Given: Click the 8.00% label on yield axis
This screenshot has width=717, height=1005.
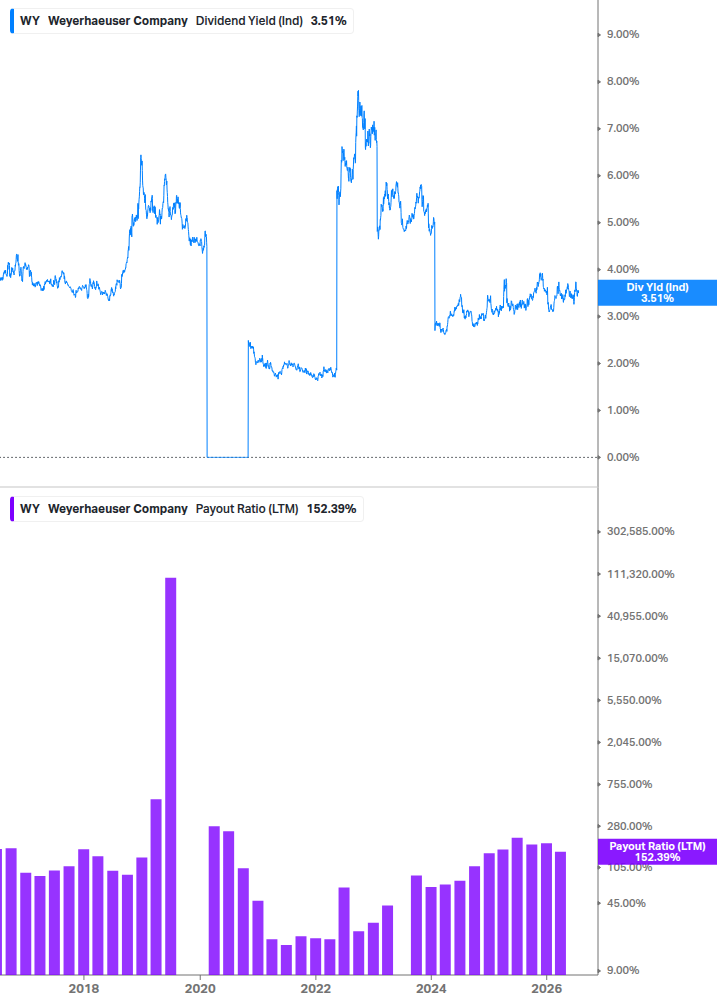Looking at the screenshot, I should point(623,81).
